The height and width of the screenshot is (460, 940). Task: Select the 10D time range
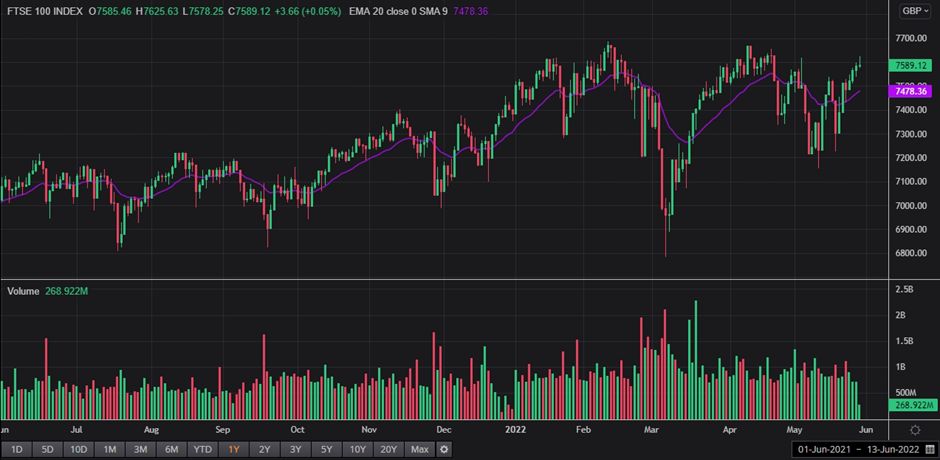(79, 449)
